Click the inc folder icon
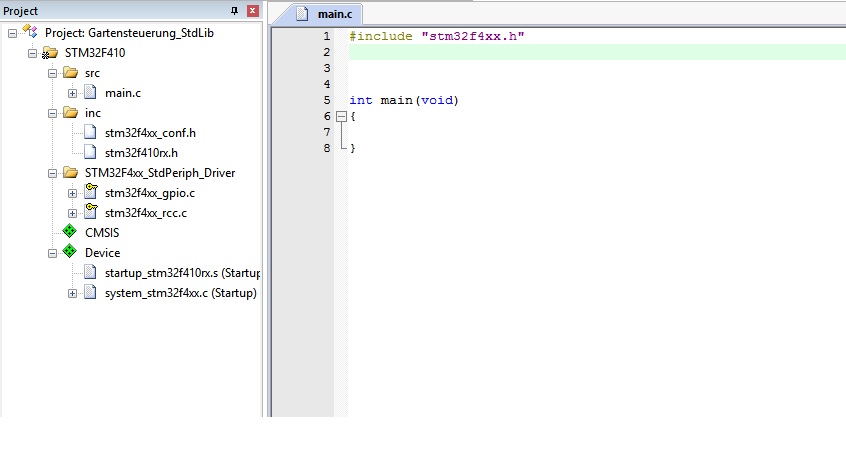 tap(70, 112)
